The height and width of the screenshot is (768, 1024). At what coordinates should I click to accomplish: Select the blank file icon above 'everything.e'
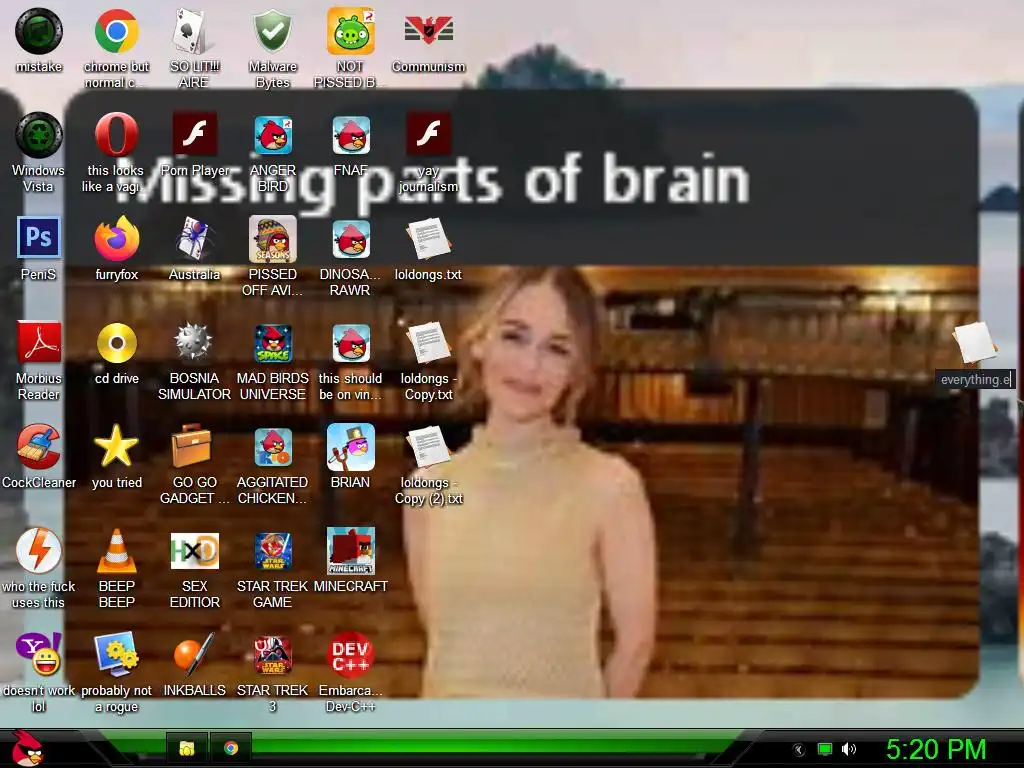pos(975,342)
